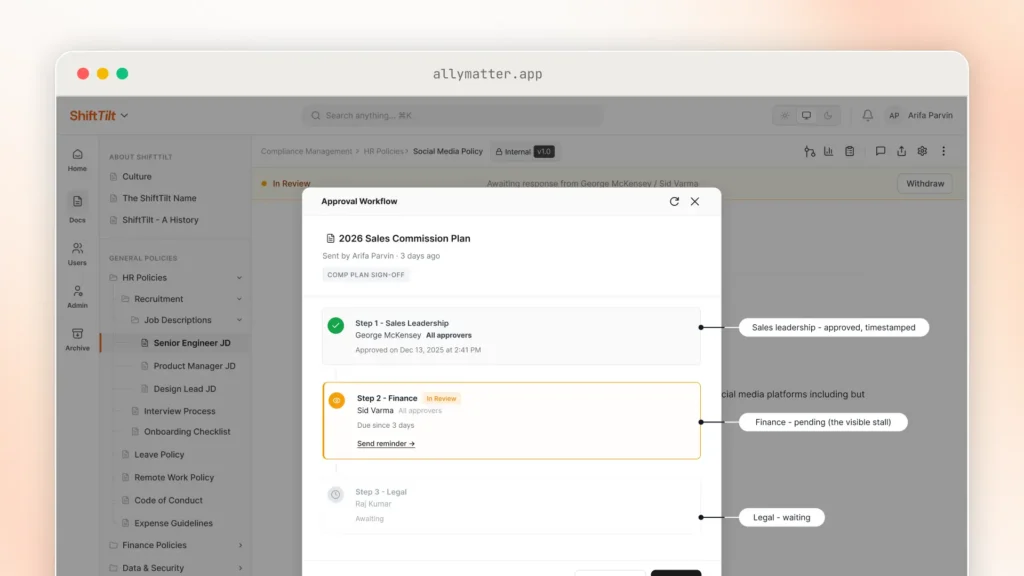Viewport: 1024px width, 576px height.
Task: Click the green check icon for Step 1
Action: (x=336, y=325)
